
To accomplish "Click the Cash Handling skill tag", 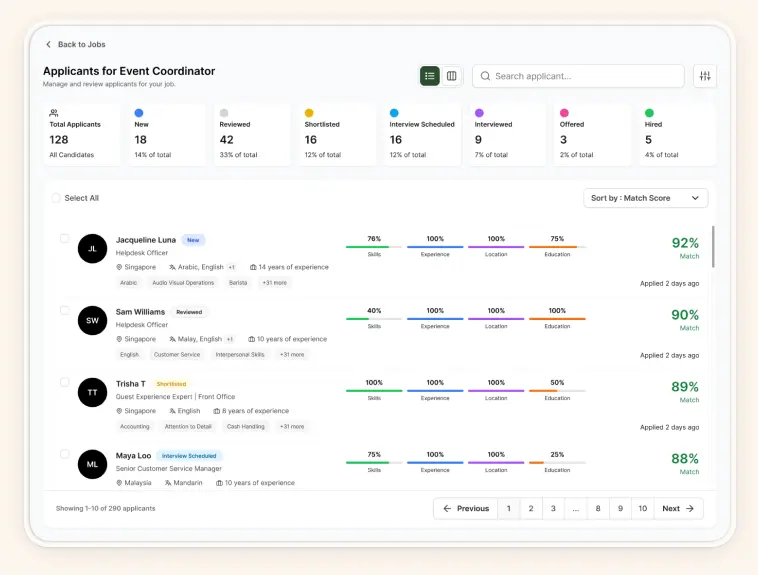I will tap(246, 427).
